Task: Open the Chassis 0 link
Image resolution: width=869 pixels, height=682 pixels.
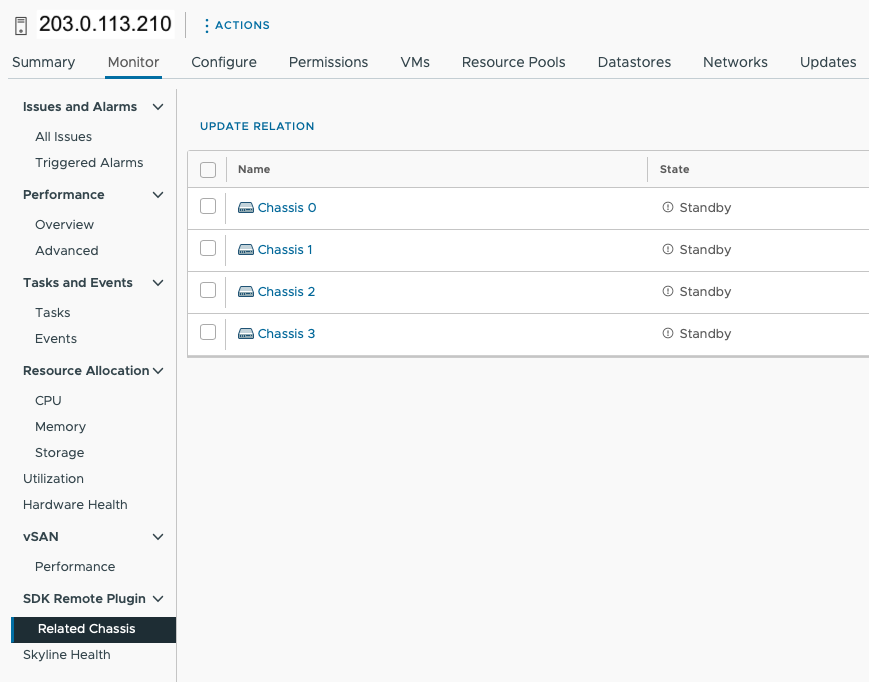Action: 287,208
